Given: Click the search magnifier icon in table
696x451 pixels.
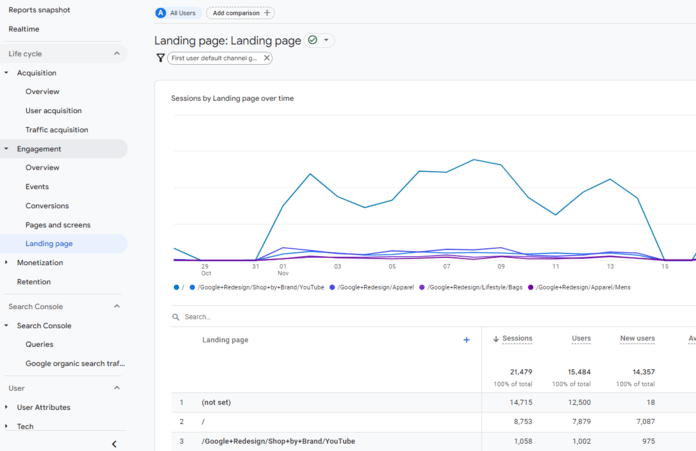Looking at the screenshot, I should tap(176, 317).
